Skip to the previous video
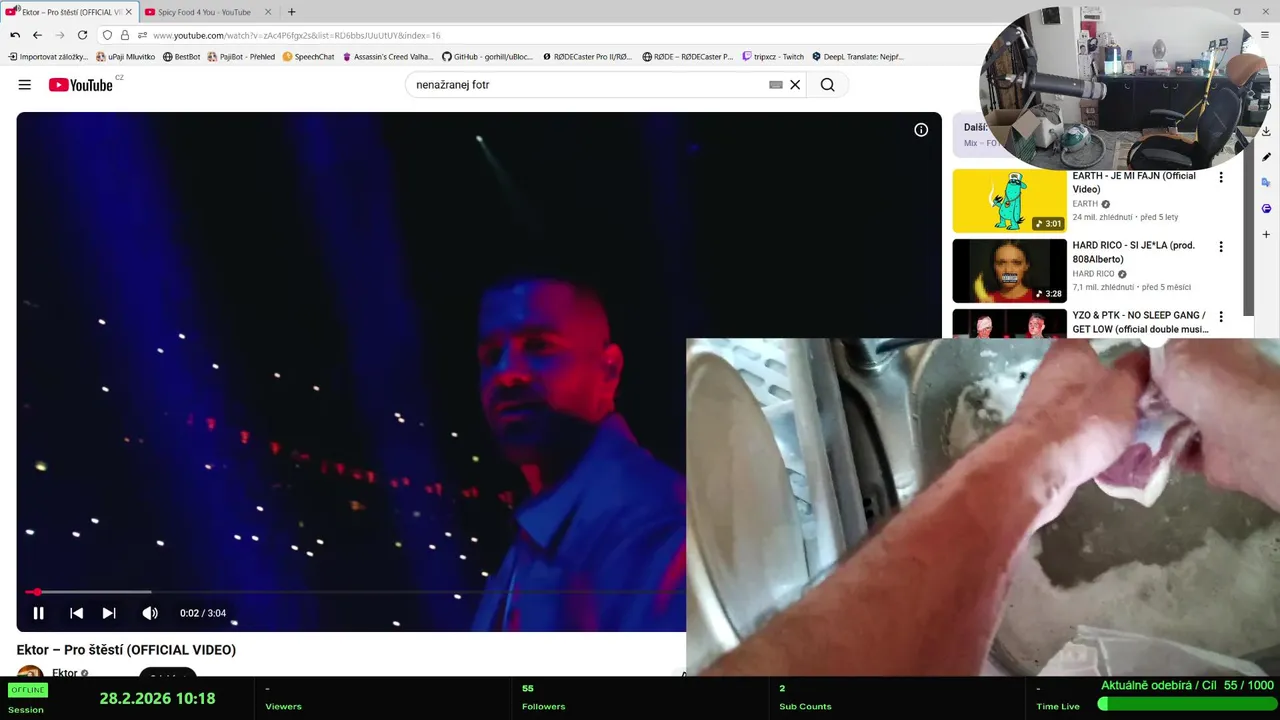1280x720 pixels. tap(76, 613)
